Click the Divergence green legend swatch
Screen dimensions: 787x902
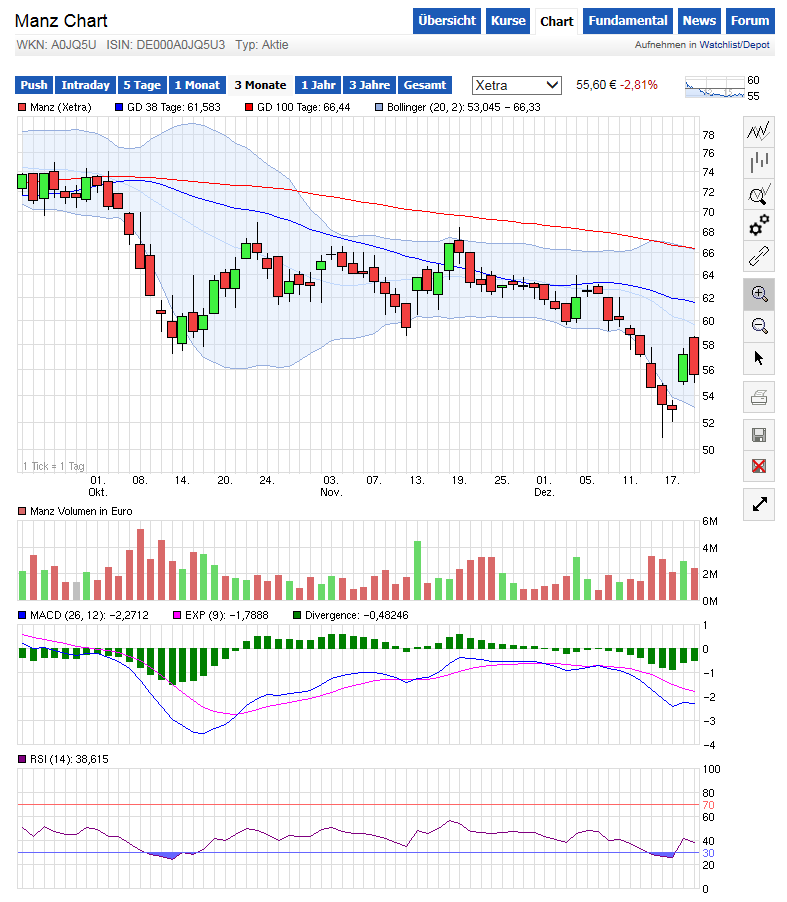point(297,615)
